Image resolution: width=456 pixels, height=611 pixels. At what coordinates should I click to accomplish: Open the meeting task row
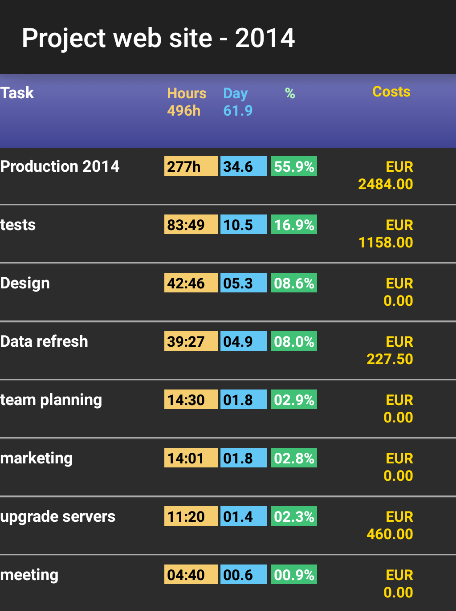click(228, 583)
